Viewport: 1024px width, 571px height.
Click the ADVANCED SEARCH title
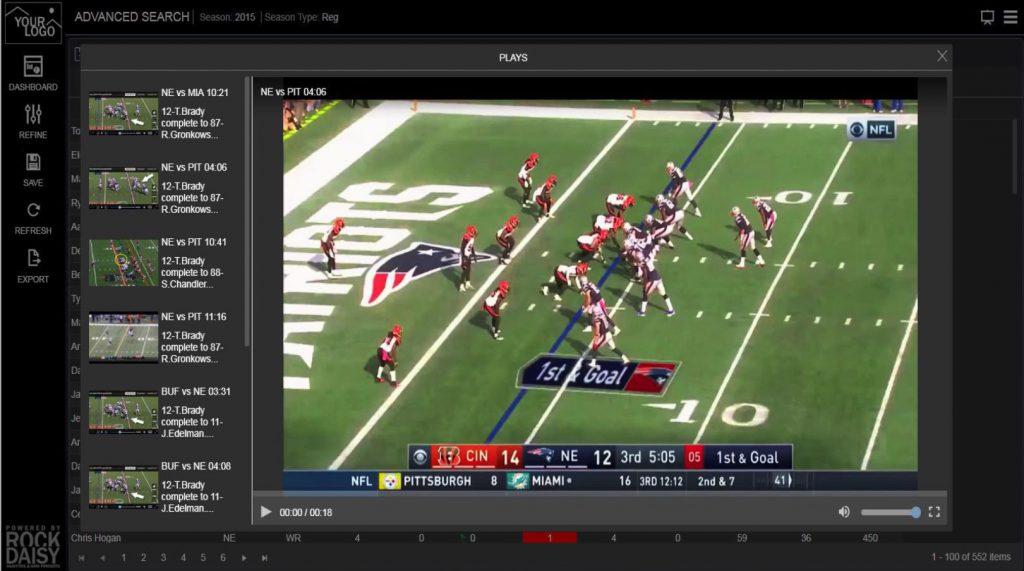[132, 17]
